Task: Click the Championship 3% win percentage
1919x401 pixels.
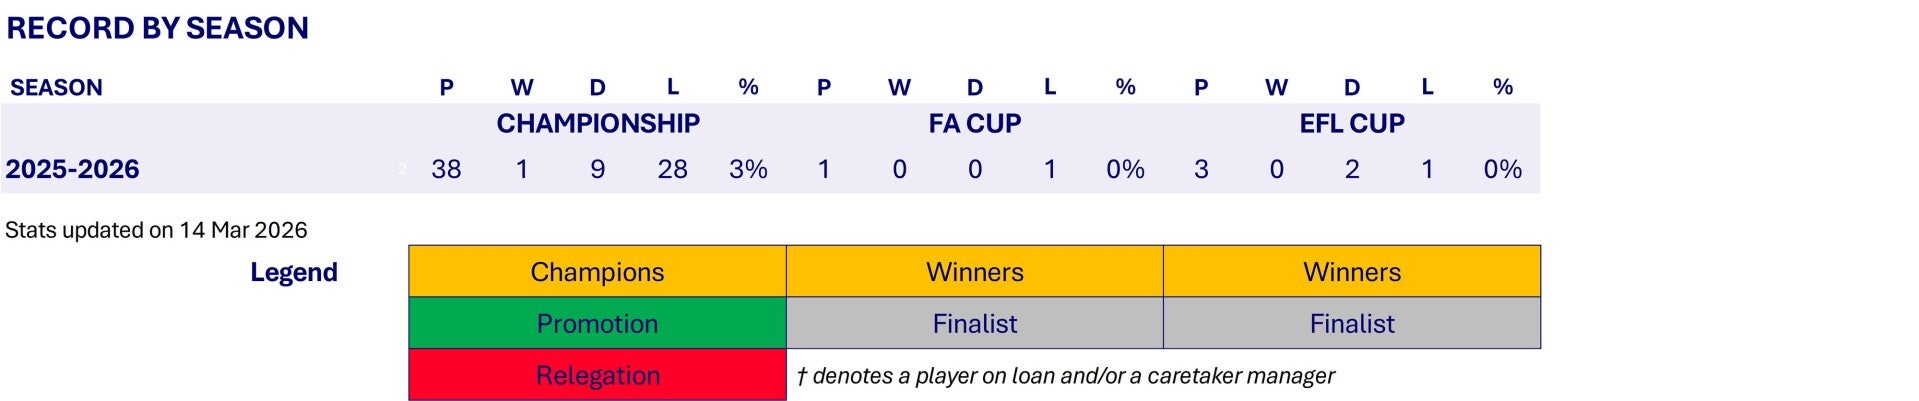Action: [x=748, y=169]
